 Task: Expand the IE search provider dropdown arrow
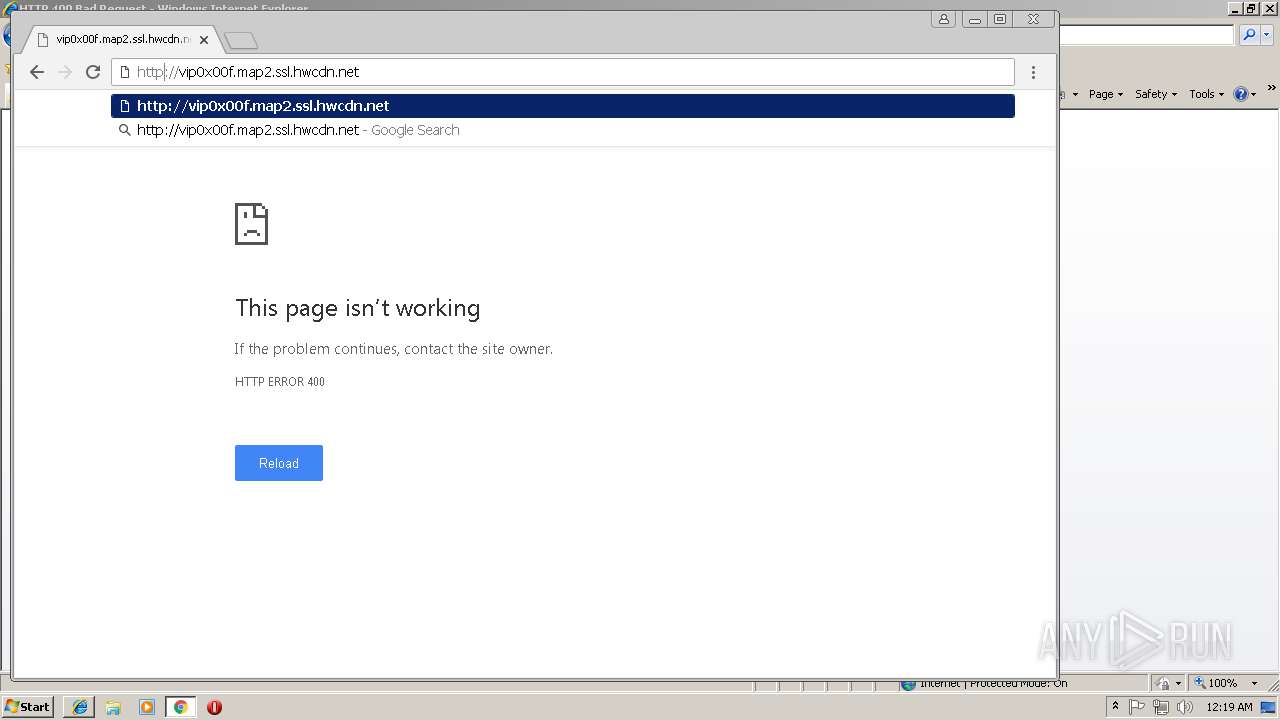coord(1266,35)
